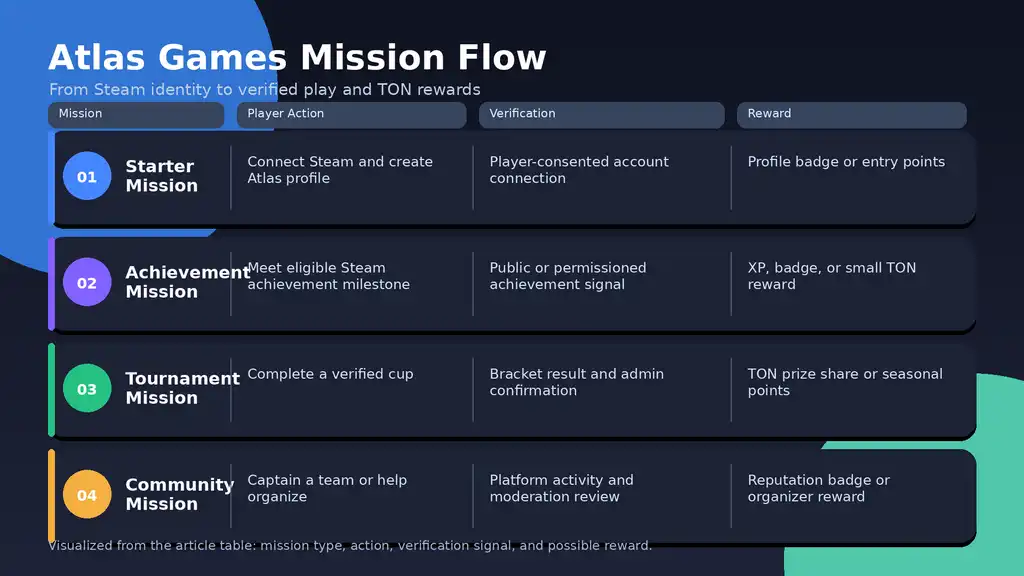Click the orange 04 number badge
Screen dimensions: 1024x576
click(x=87, y=494)
